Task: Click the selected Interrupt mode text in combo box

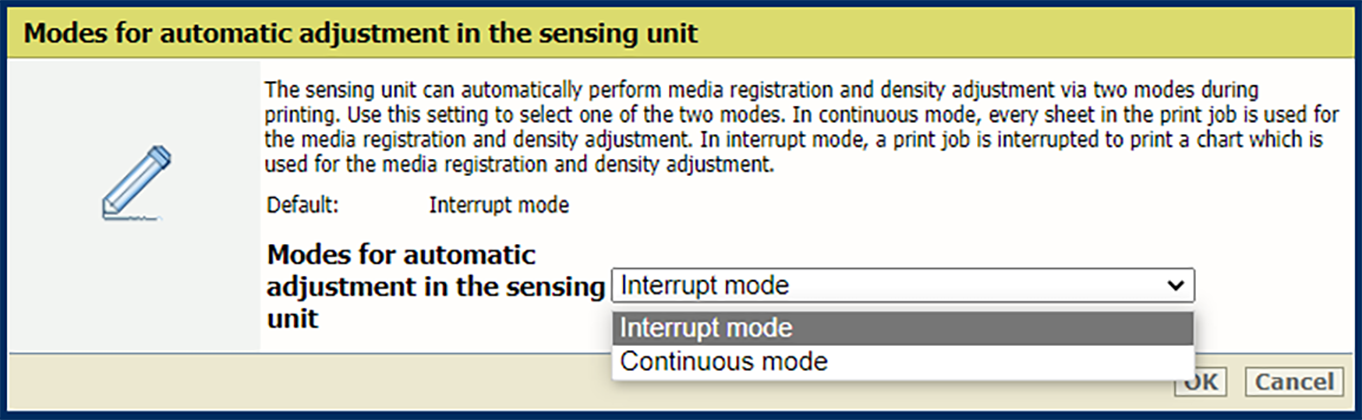Action: click(705, 286)
